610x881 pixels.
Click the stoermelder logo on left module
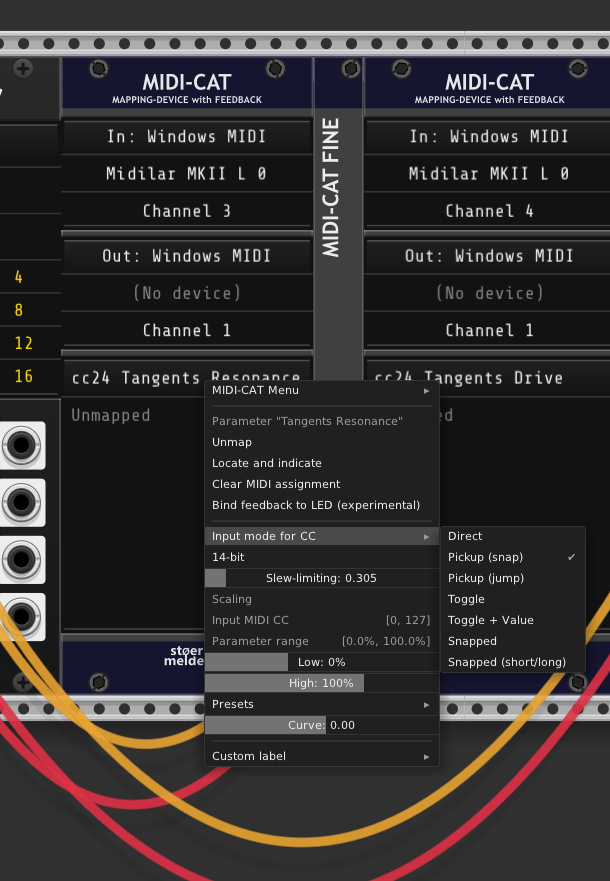pyautogui.click(x=184, y=656)
